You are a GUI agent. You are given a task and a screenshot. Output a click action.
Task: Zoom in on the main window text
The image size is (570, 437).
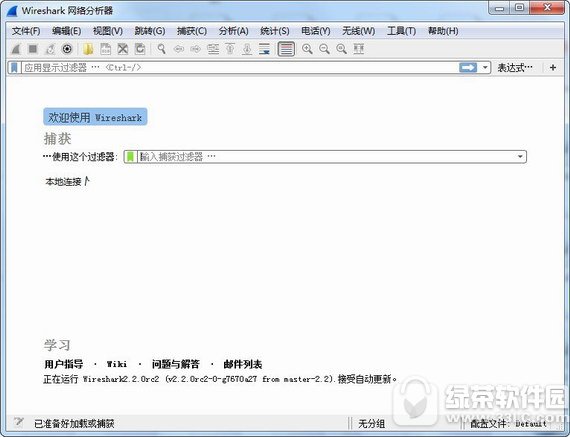[x=307, y=49]
